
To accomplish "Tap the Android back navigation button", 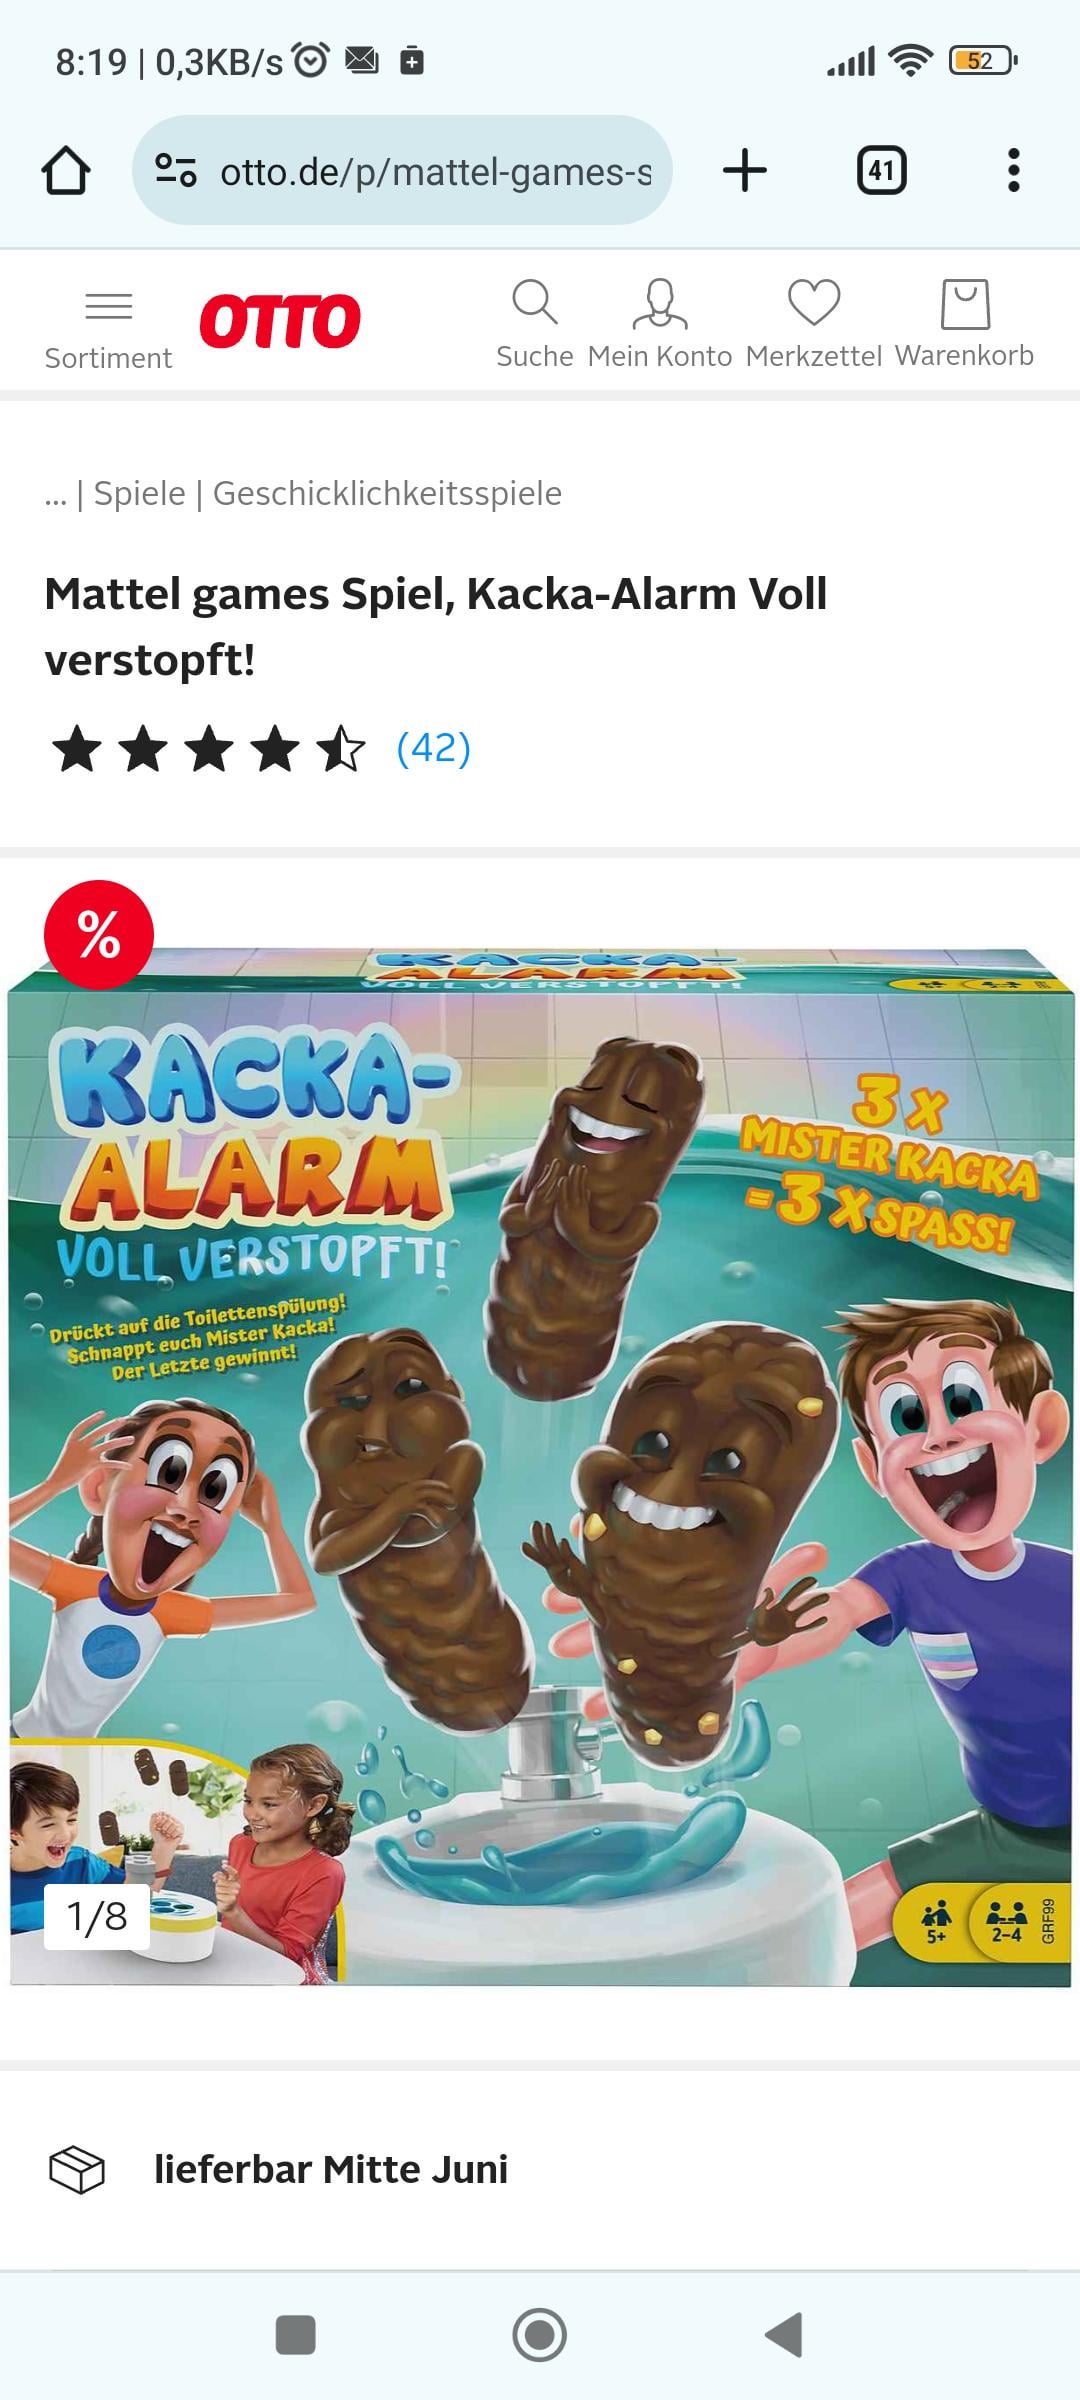I will 785,2336.
